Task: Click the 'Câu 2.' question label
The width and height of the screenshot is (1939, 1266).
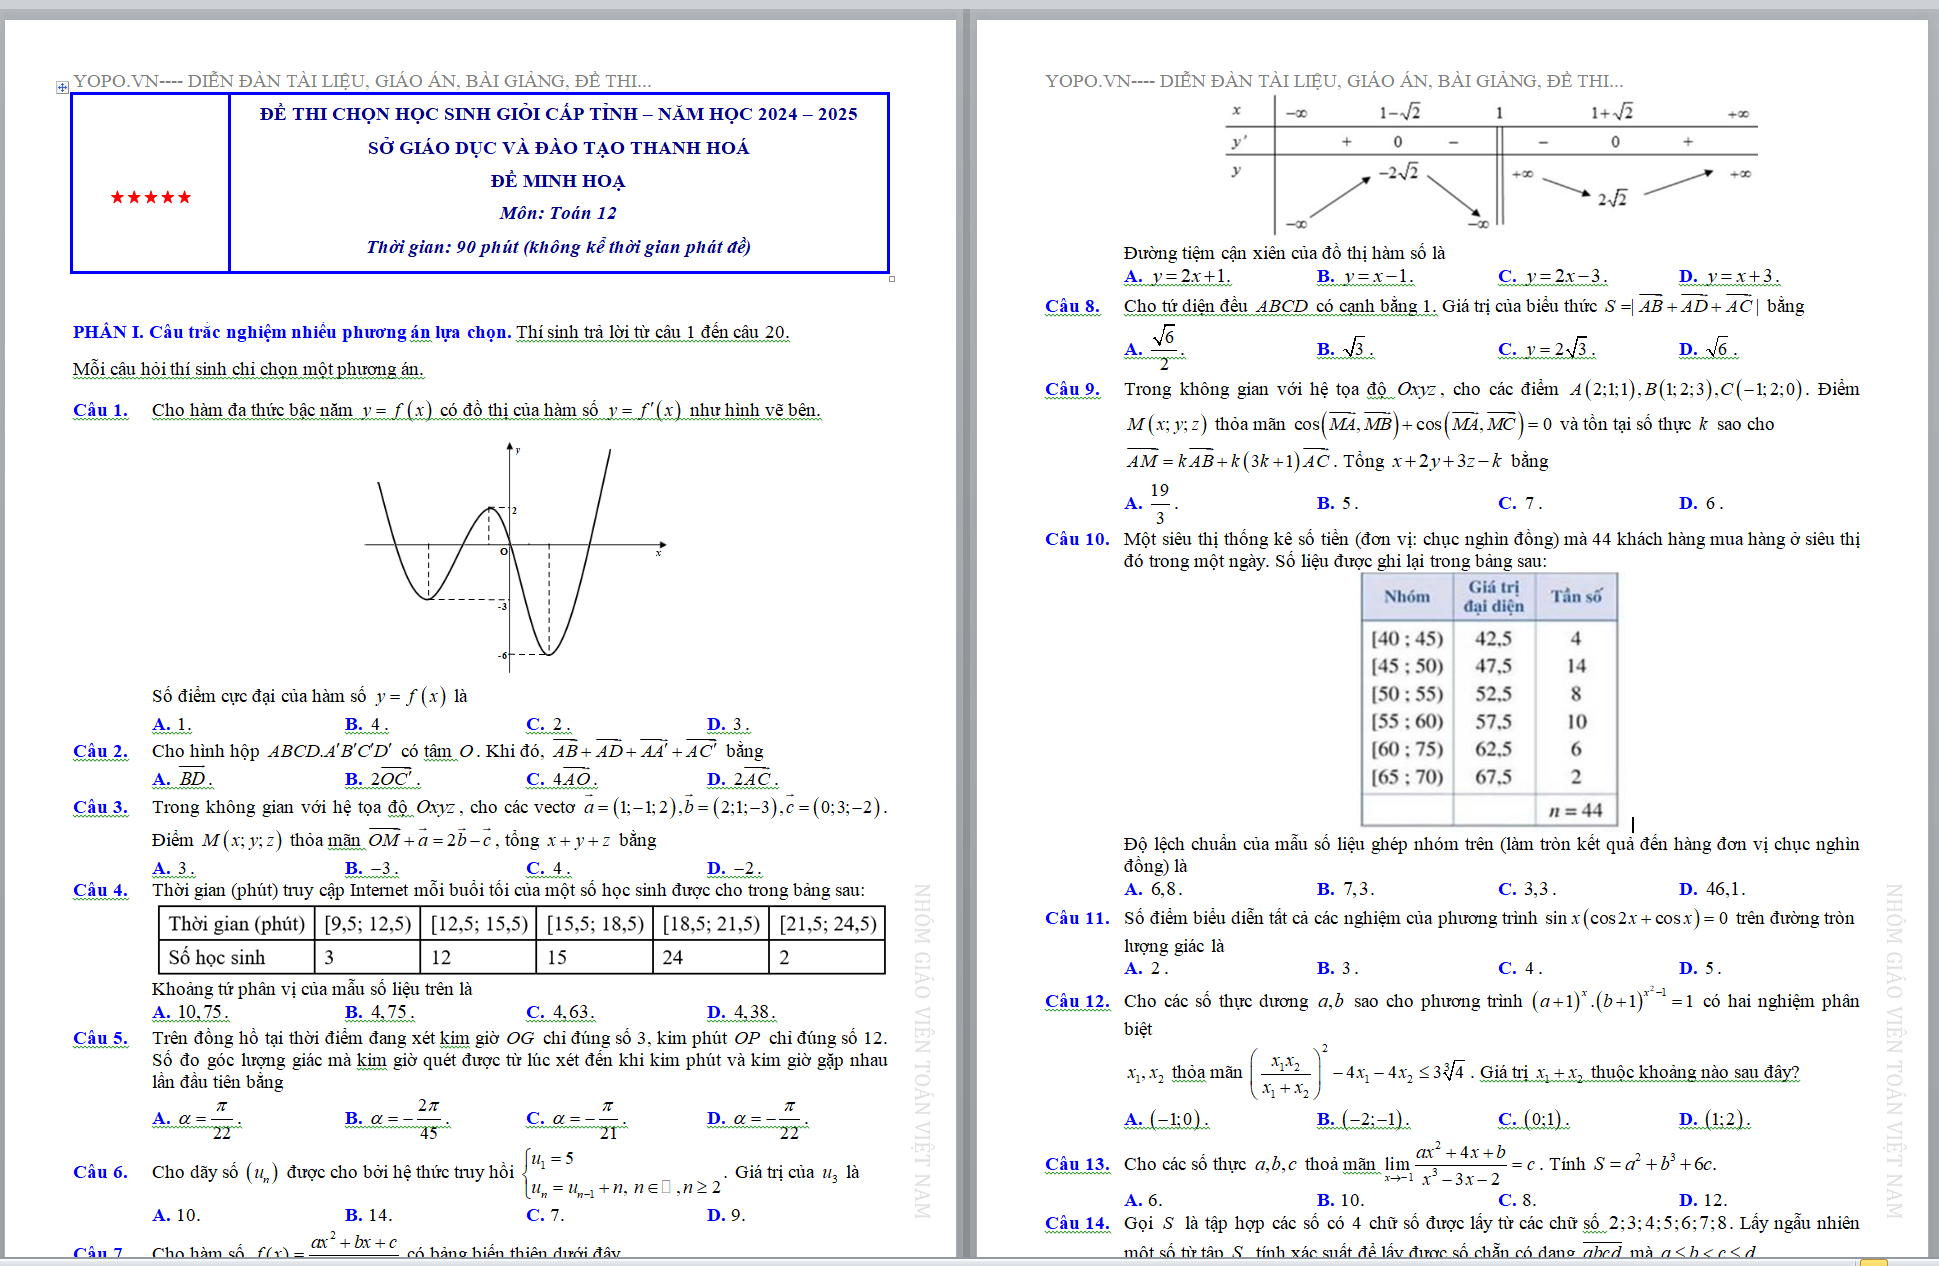Action: coord(100,751)
